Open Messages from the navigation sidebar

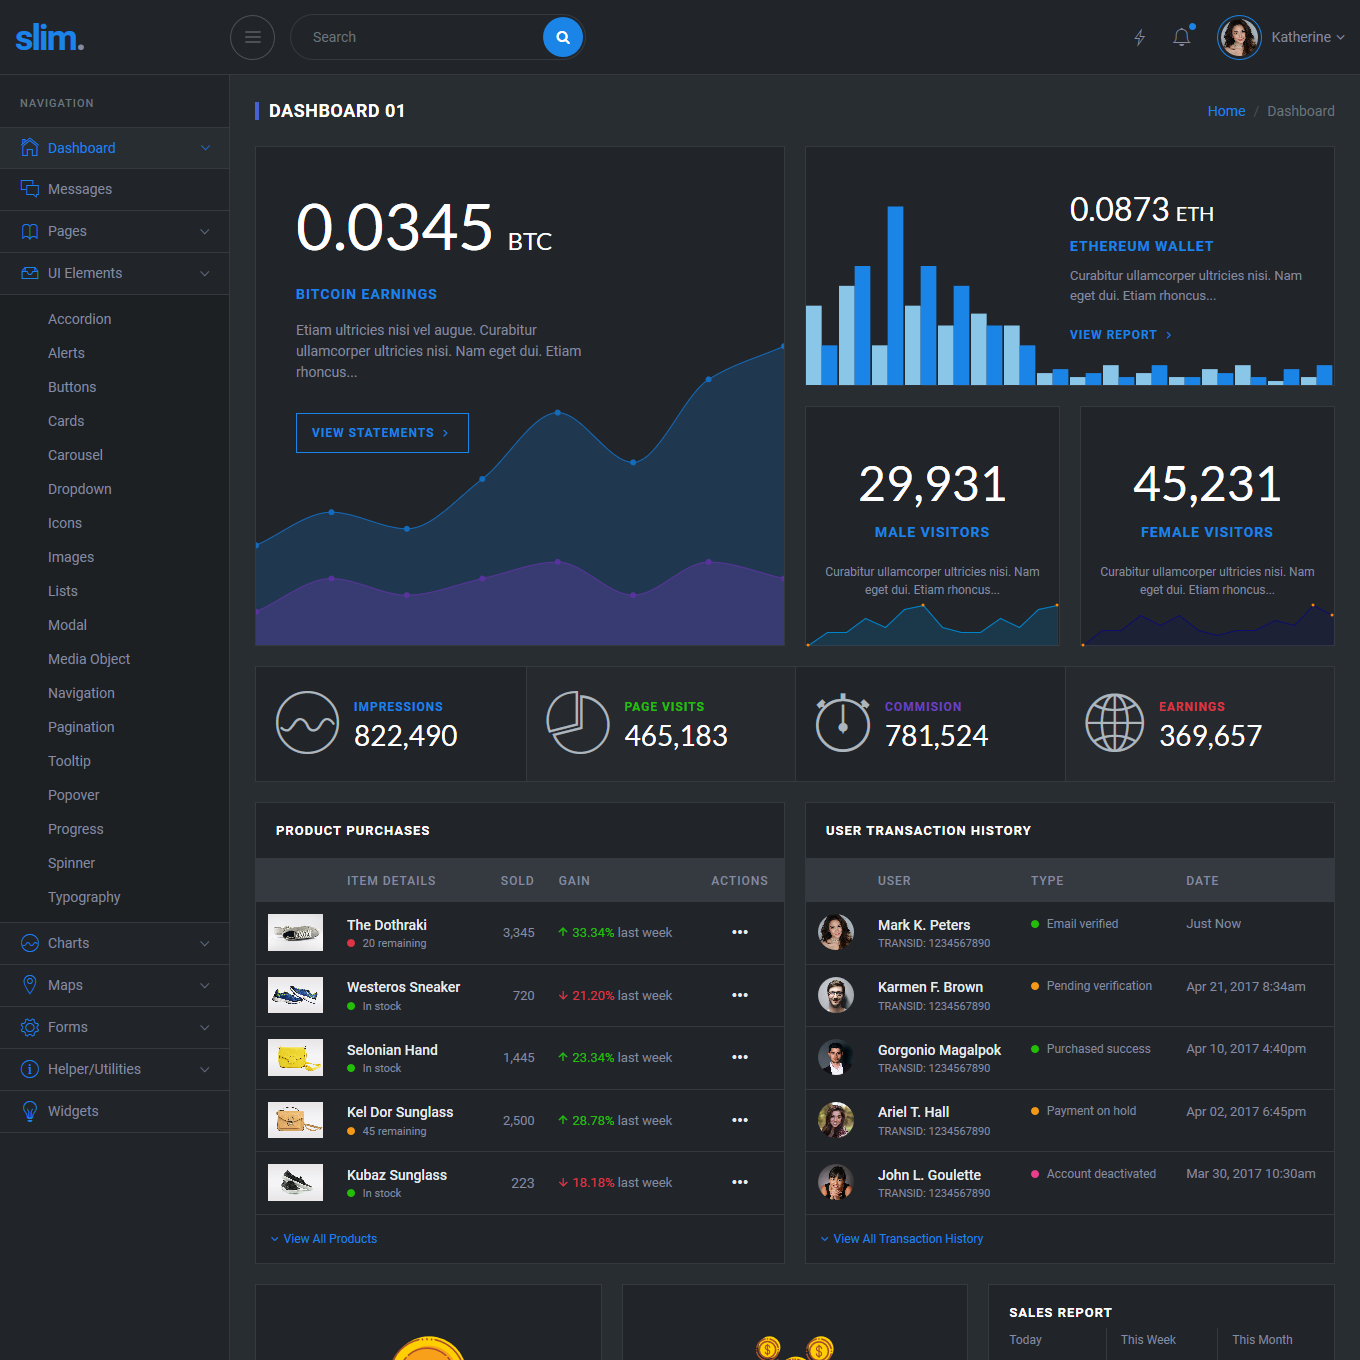click(80, 189)
